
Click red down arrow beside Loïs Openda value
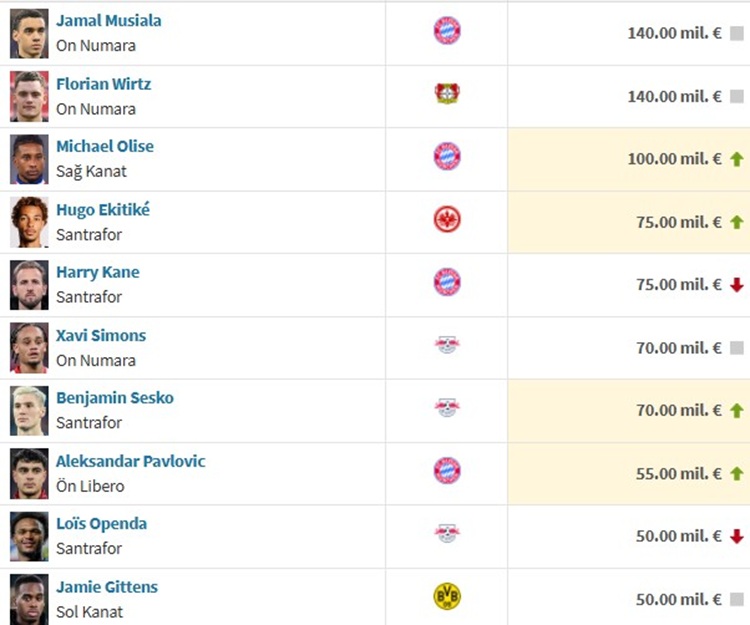point(737,536)
